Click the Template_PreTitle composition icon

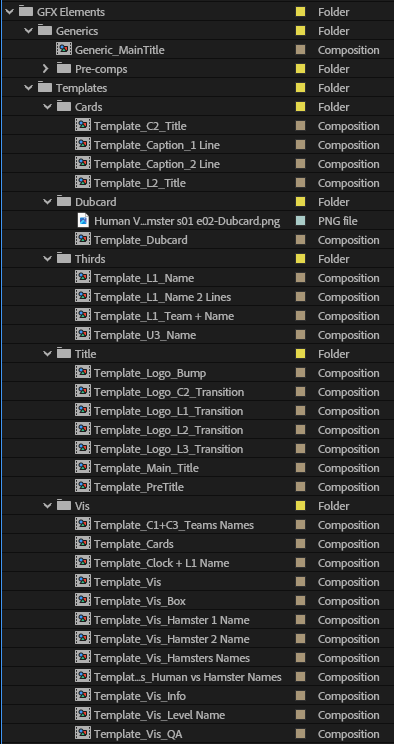83,486
